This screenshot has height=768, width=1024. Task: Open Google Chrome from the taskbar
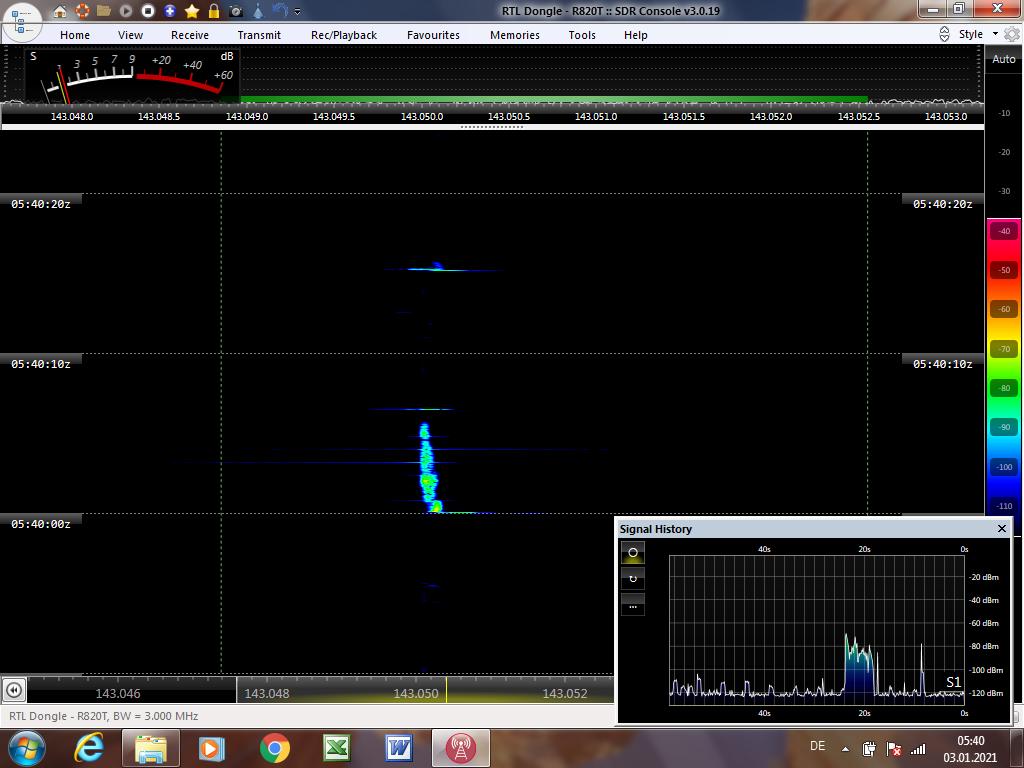(x=274, y=748)
